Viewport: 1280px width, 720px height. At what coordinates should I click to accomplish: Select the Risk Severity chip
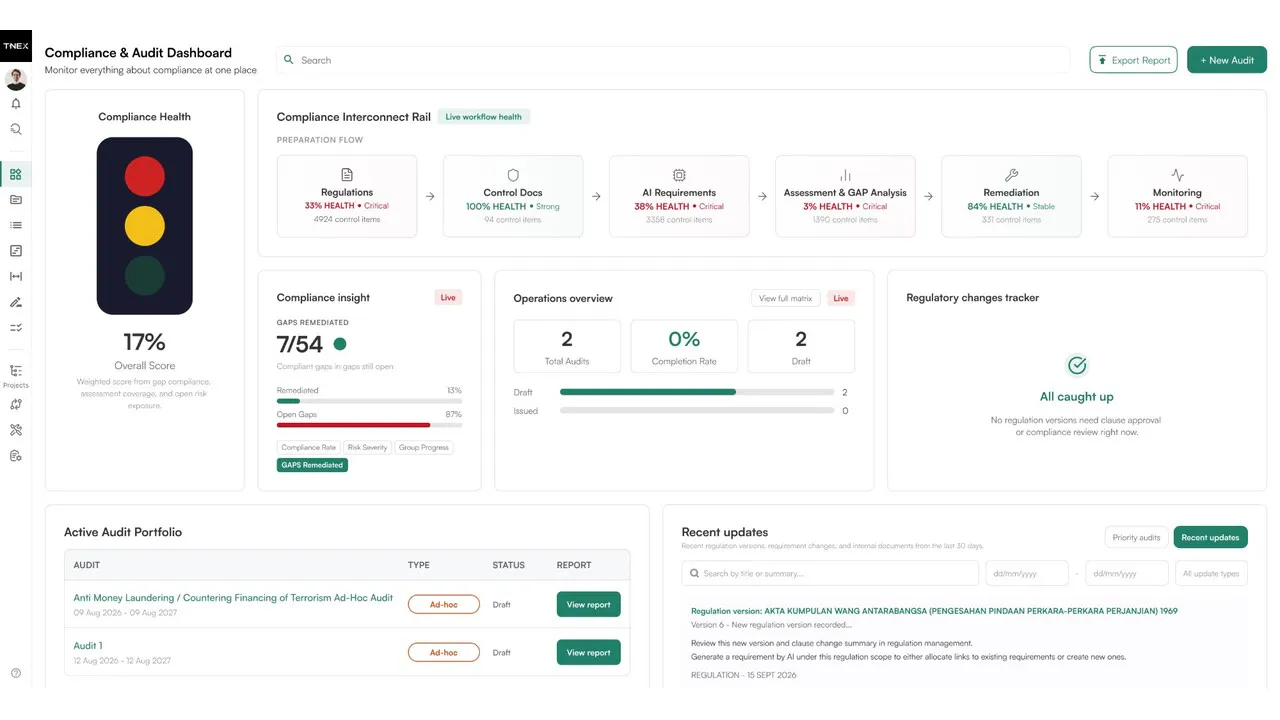tap(368, 448)
